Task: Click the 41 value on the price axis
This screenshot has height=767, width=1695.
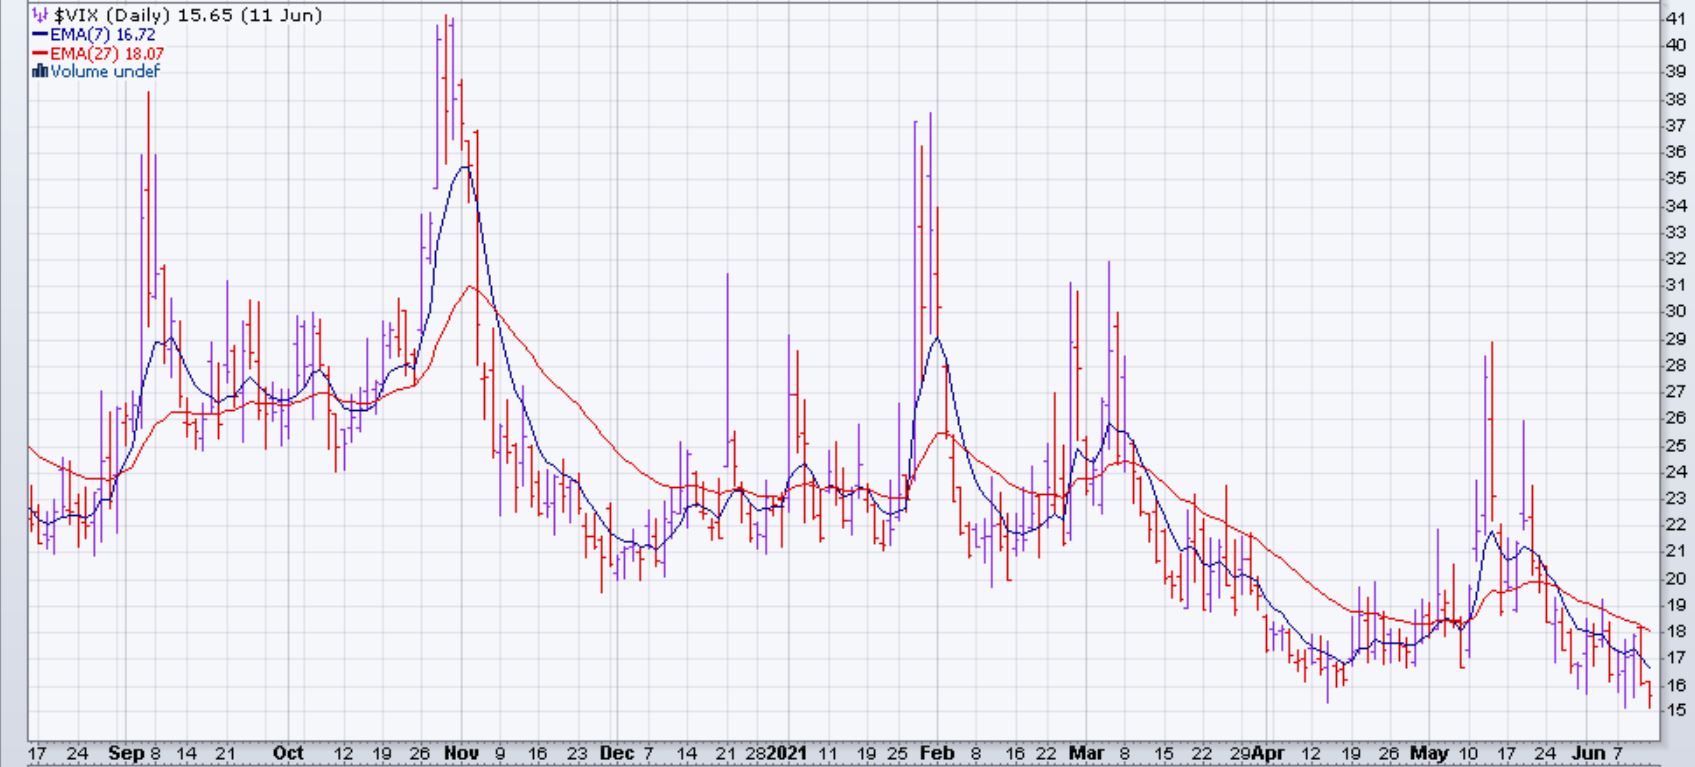Action: pyautogui.click(x=1675, y=18)
